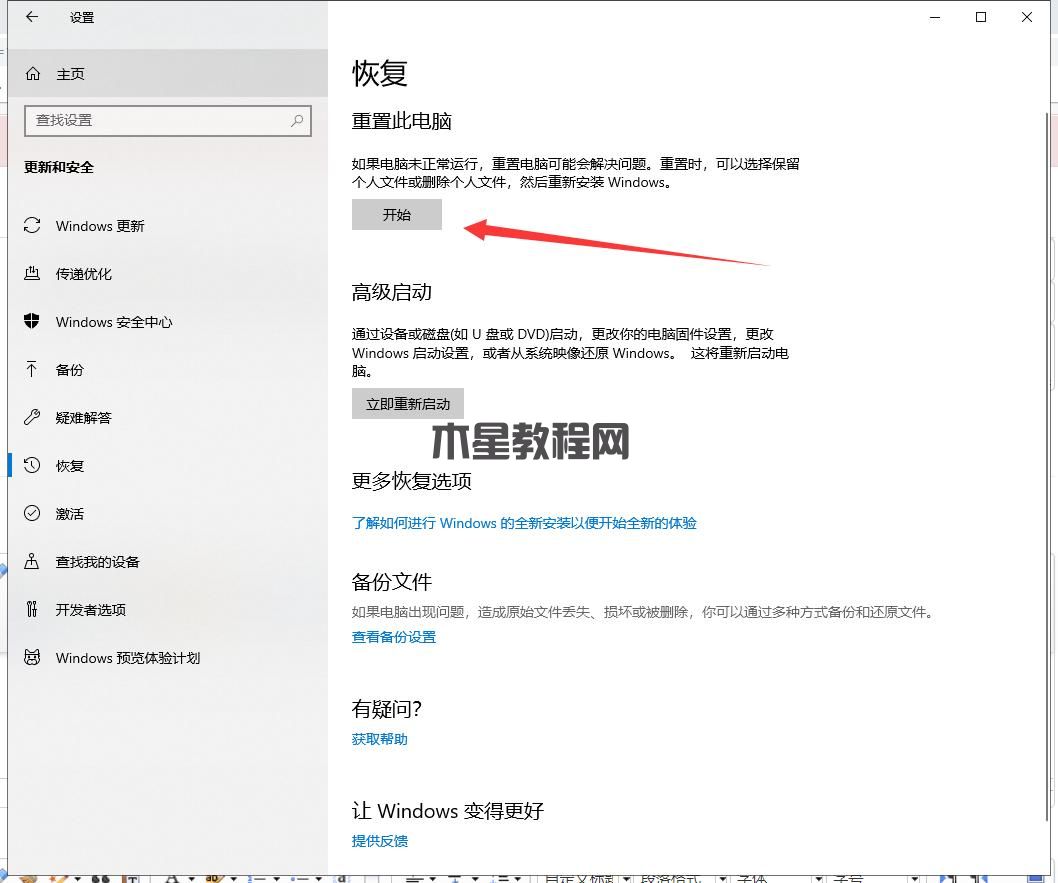Viewport: 1058px width, 883px height.
Task: Open the 激活 page
Action: [x=167, y=513]
